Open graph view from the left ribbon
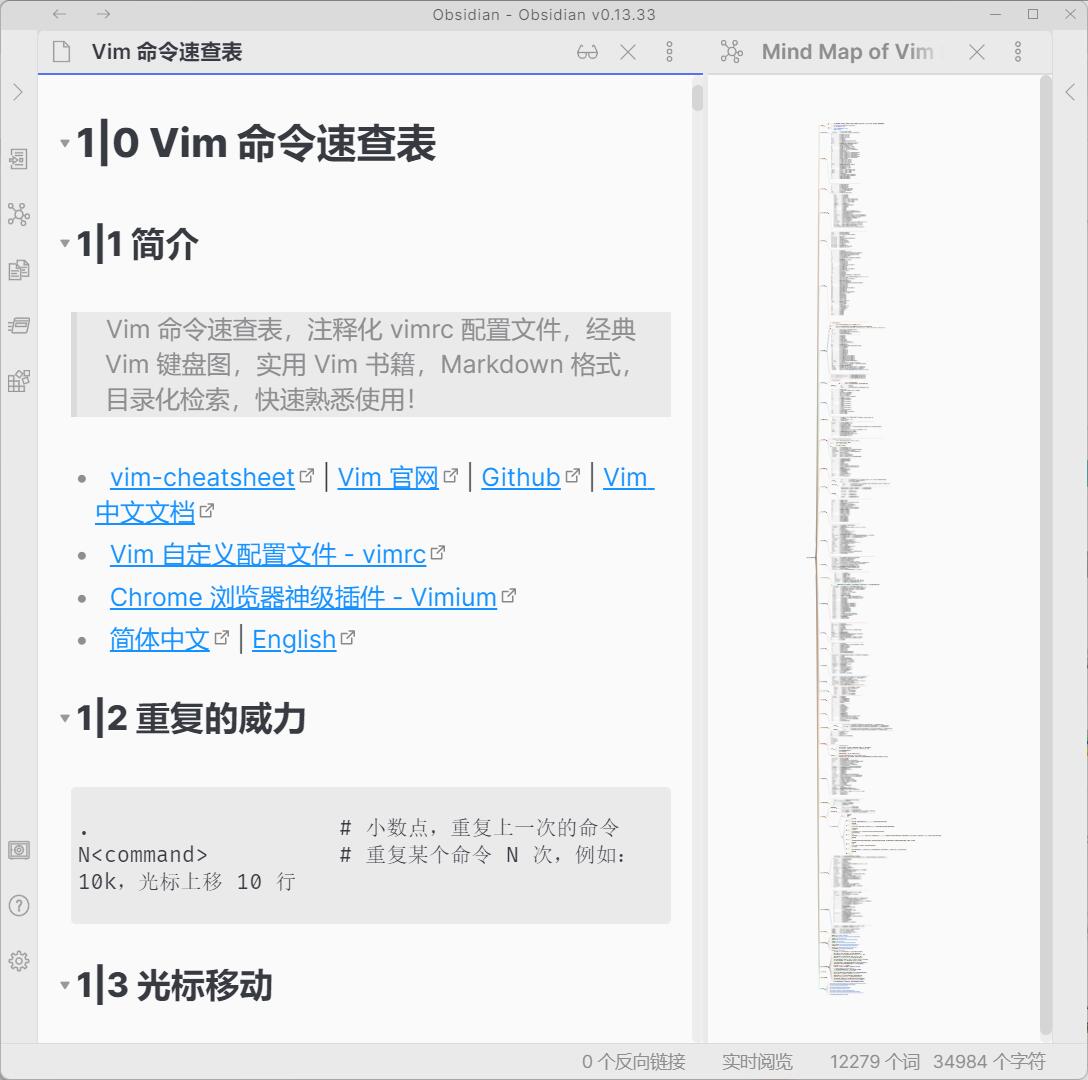 (x=18, y=214)
